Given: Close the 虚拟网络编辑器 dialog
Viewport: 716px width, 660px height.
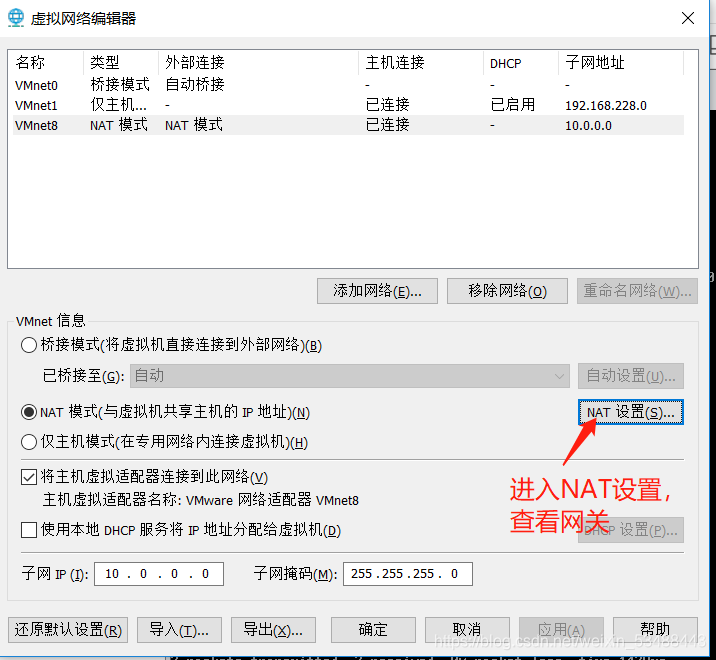Looking at the screenshot, I should point(688,18).
